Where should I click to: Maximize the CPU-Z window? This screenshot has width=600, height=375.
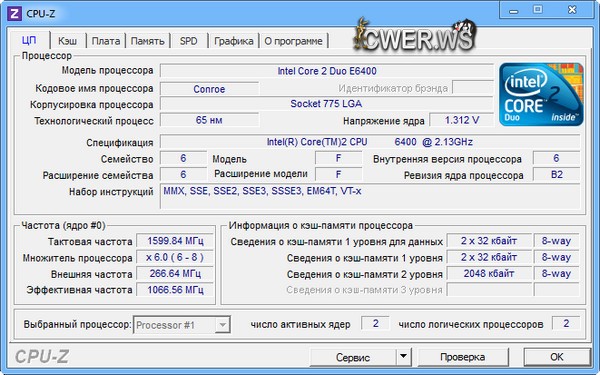tap(538, 10)
